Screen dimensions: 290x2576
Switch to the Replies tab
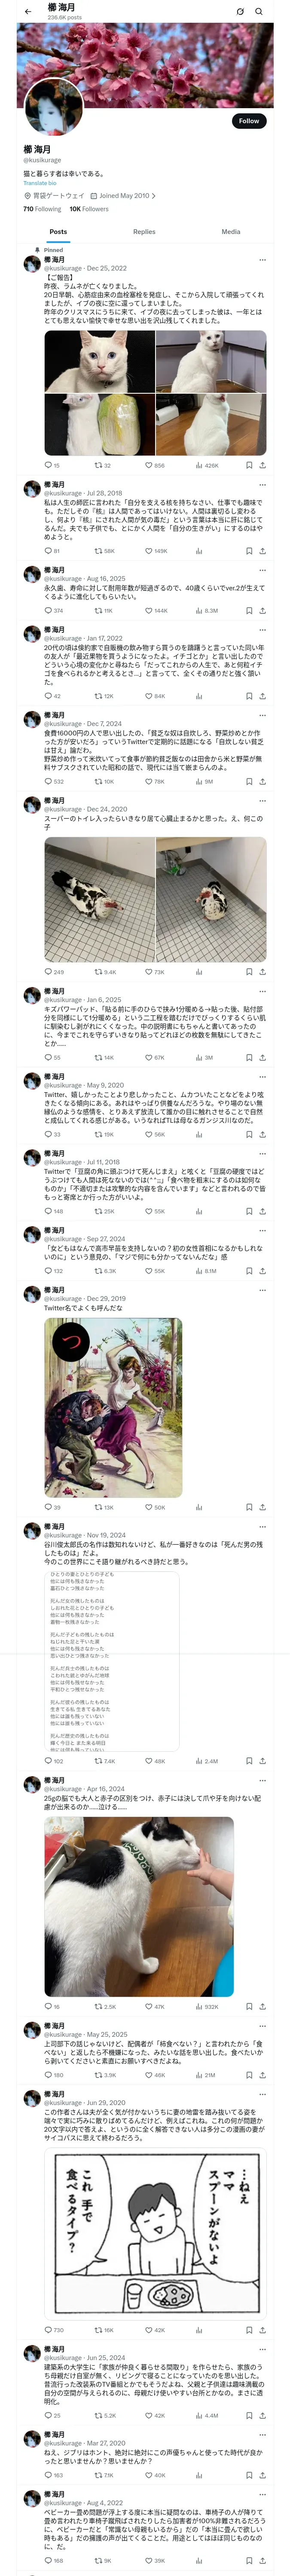[x=144, y=232]
